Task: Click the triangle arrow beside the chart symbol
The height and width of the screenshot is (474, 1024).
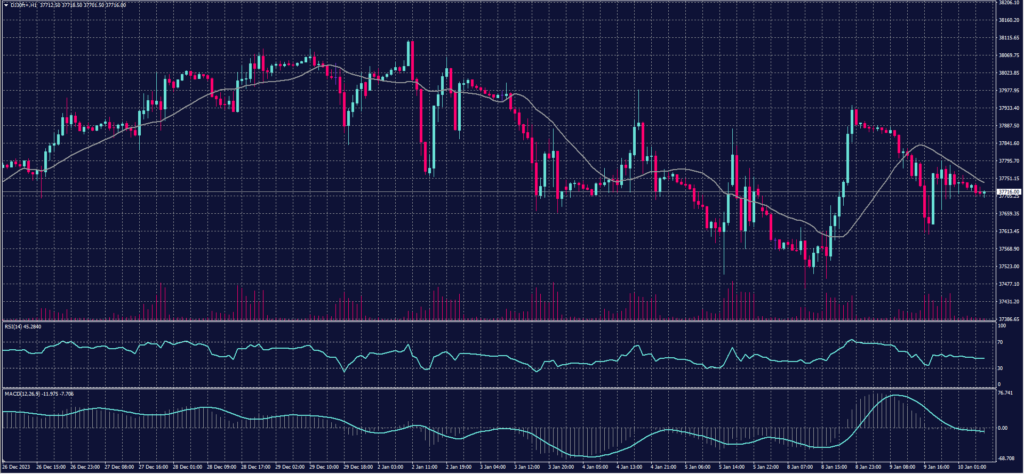Action: tap(5, 5)
